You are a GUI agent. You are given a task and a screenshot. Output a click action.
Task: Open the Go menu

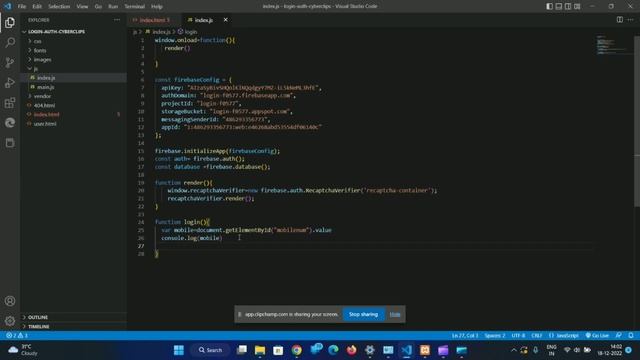[x=98, y=7]
